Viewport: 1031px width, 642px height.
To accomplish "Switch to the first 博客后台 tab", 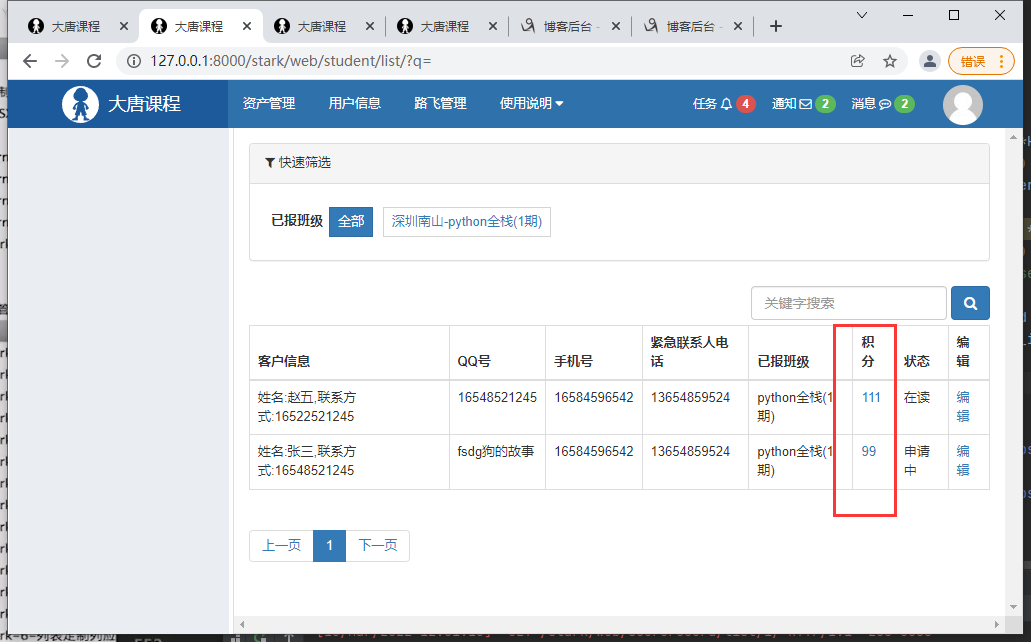I will click(568, 26).
